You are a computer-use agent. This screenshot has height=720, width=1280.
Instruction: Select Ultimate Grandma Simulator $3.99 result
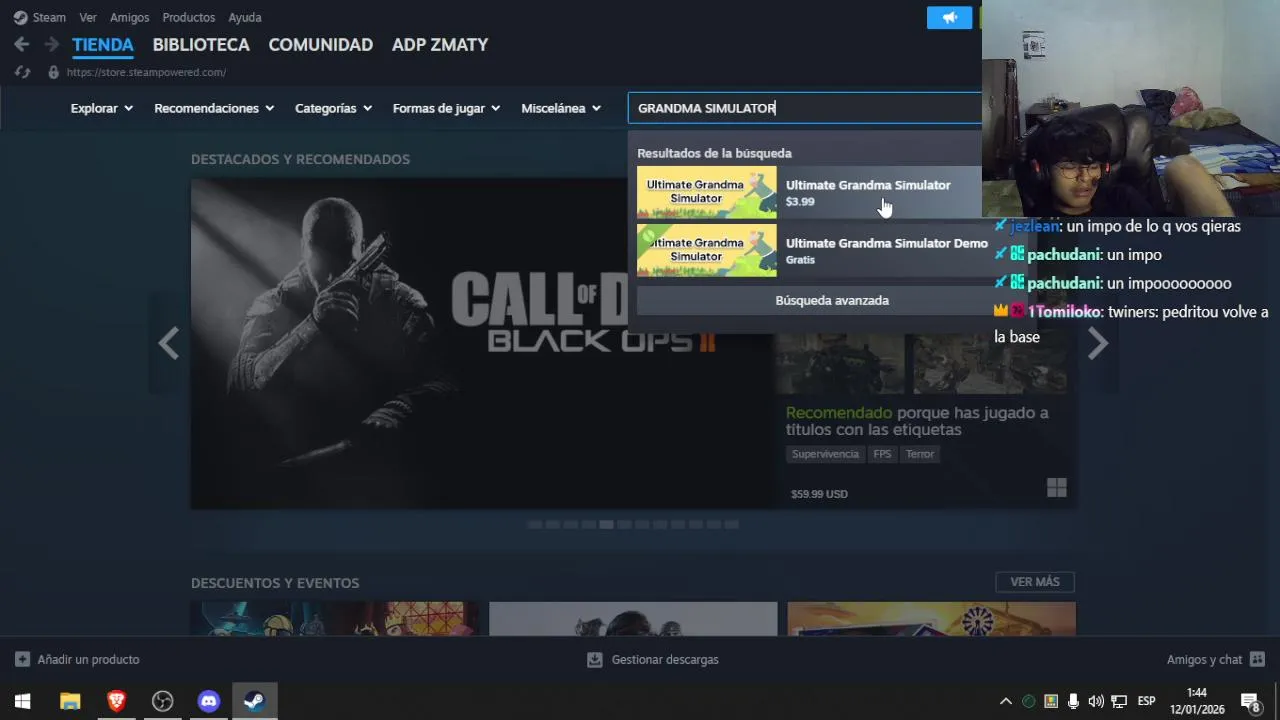point(810,192)
